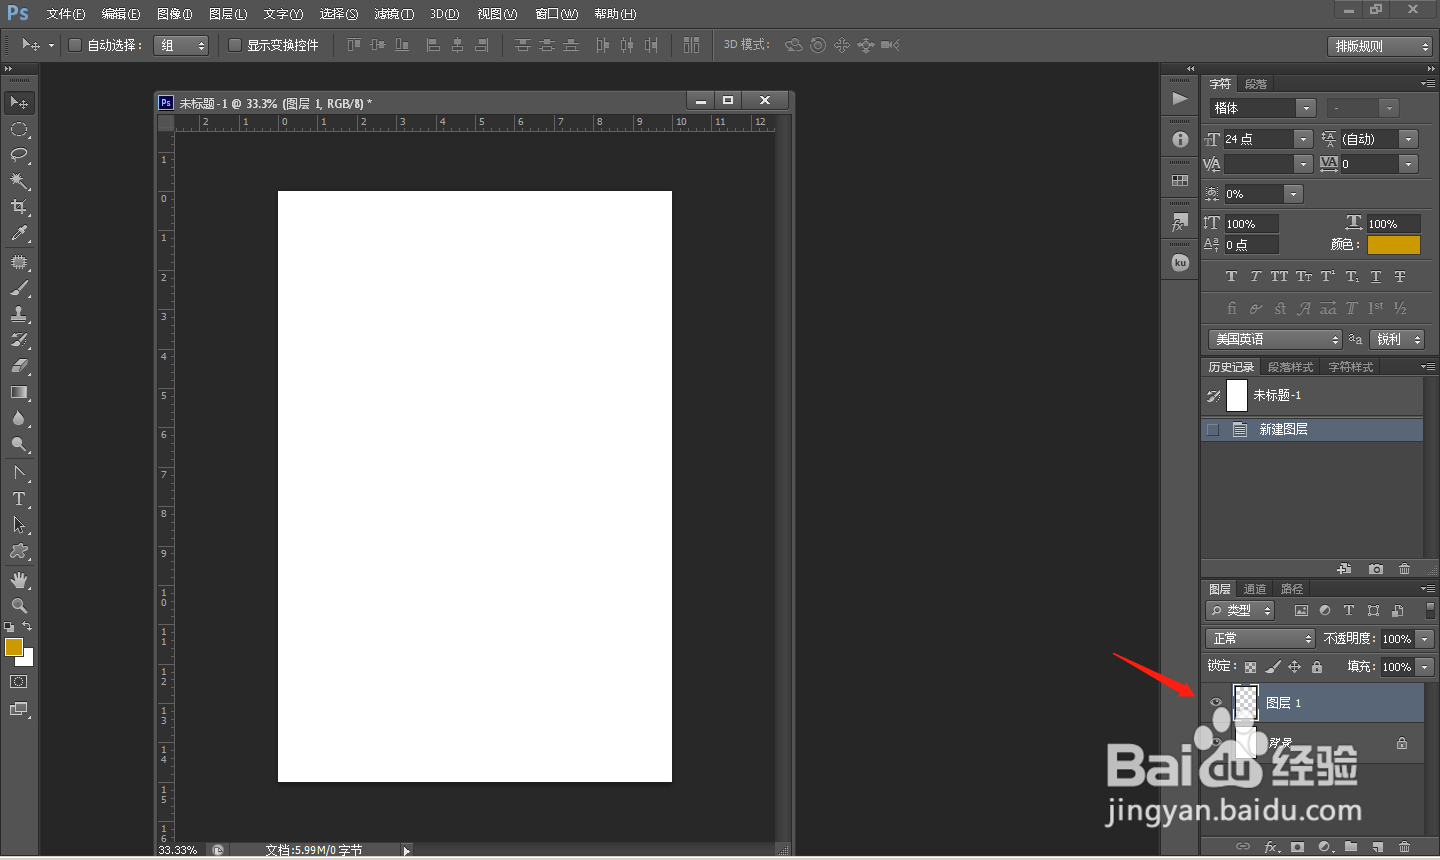Viewport: 1440px width, 860px height.
Task: Open the layer filter type dropdown
Action: pyautogui.click(x=1240, y=611)
